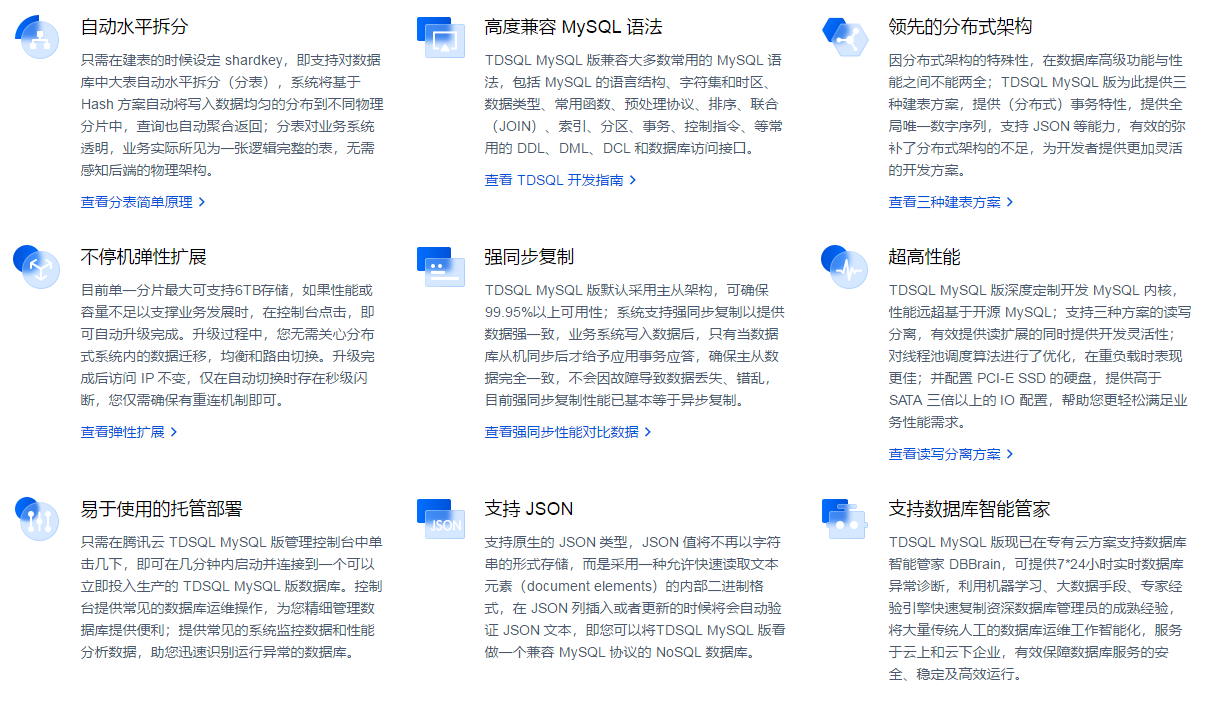1206x702 pixels.
Task: Click the 自动水平拆分 feature icon
Action: click(38, 37)
